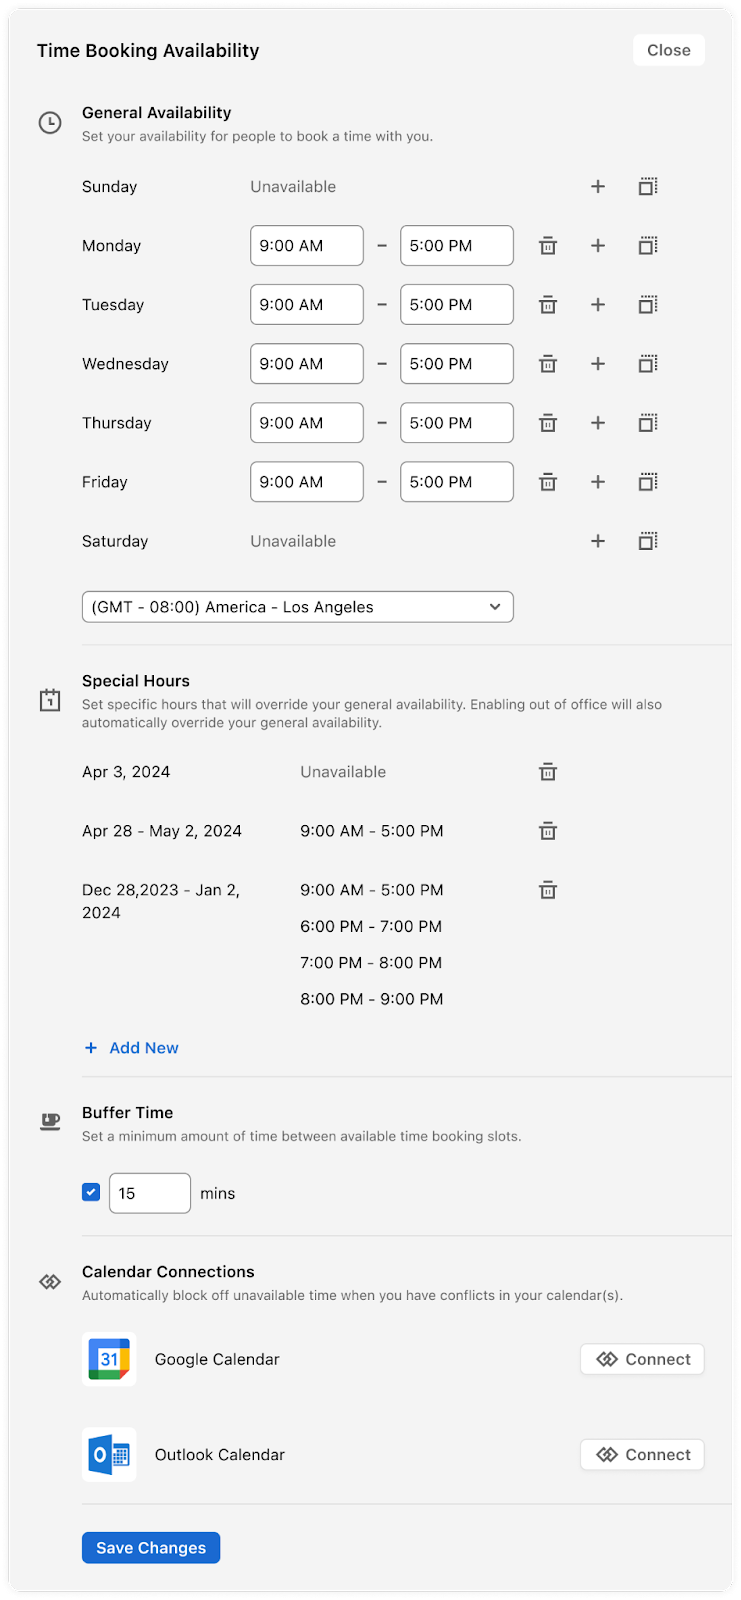Open the time zone dropdown
Screen dimensions: 741x1600
coord(298,607)
